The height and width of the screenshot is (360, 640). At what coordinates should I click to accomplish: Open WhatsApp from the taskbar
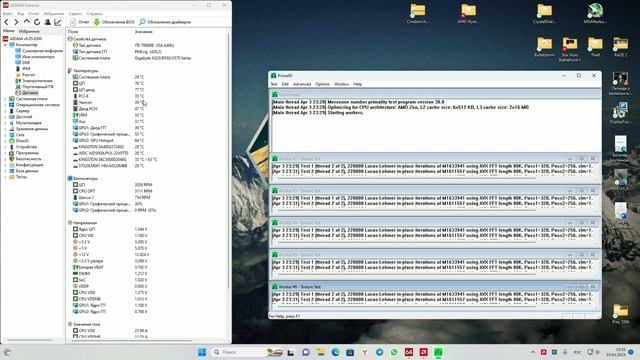click(394, 352)
